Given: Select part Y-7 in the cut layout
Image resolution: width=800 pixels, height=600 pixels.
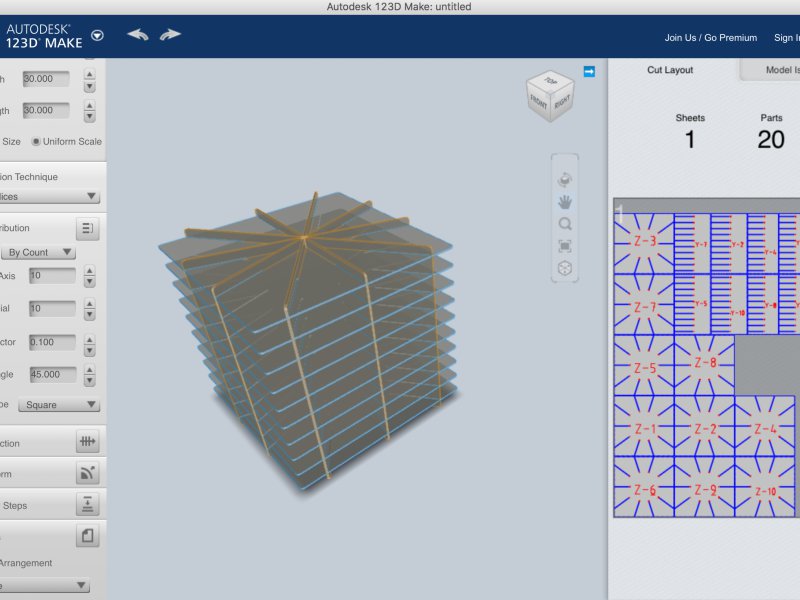Looking at the screenshot, I should coord(692,244).
